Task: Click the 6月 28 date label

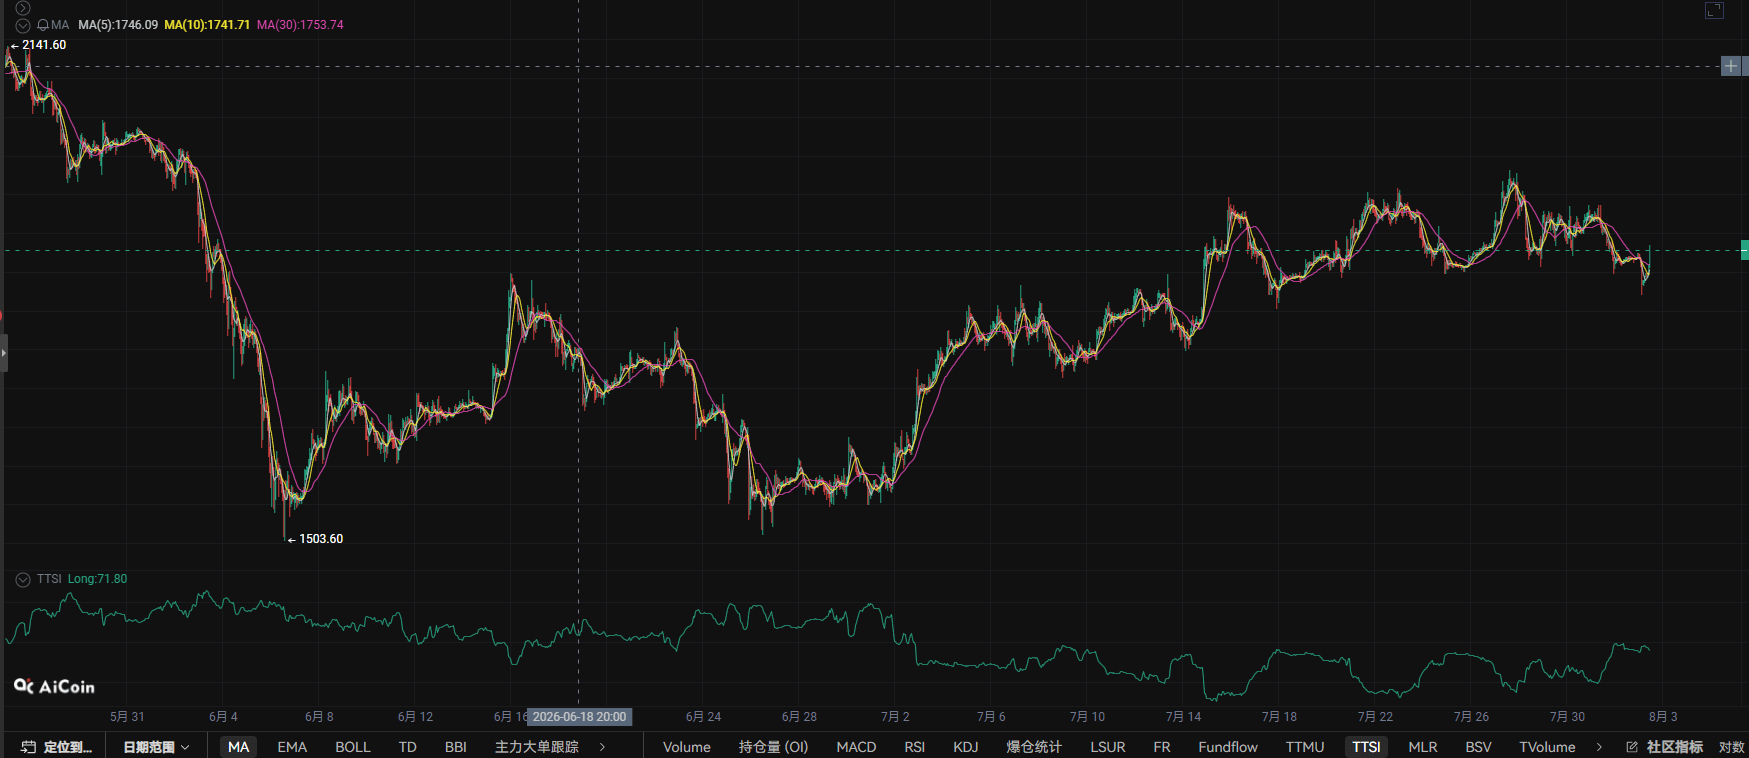Action: [799, 717]
